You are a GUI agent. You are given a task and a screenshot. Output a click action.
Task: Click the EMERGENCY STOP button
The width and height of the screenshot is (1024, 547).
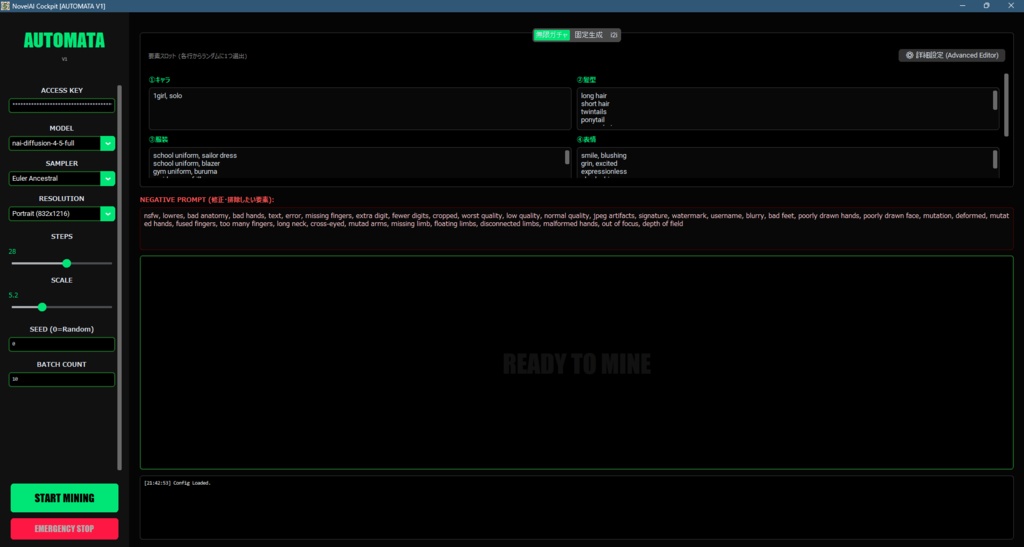[65, 529]
